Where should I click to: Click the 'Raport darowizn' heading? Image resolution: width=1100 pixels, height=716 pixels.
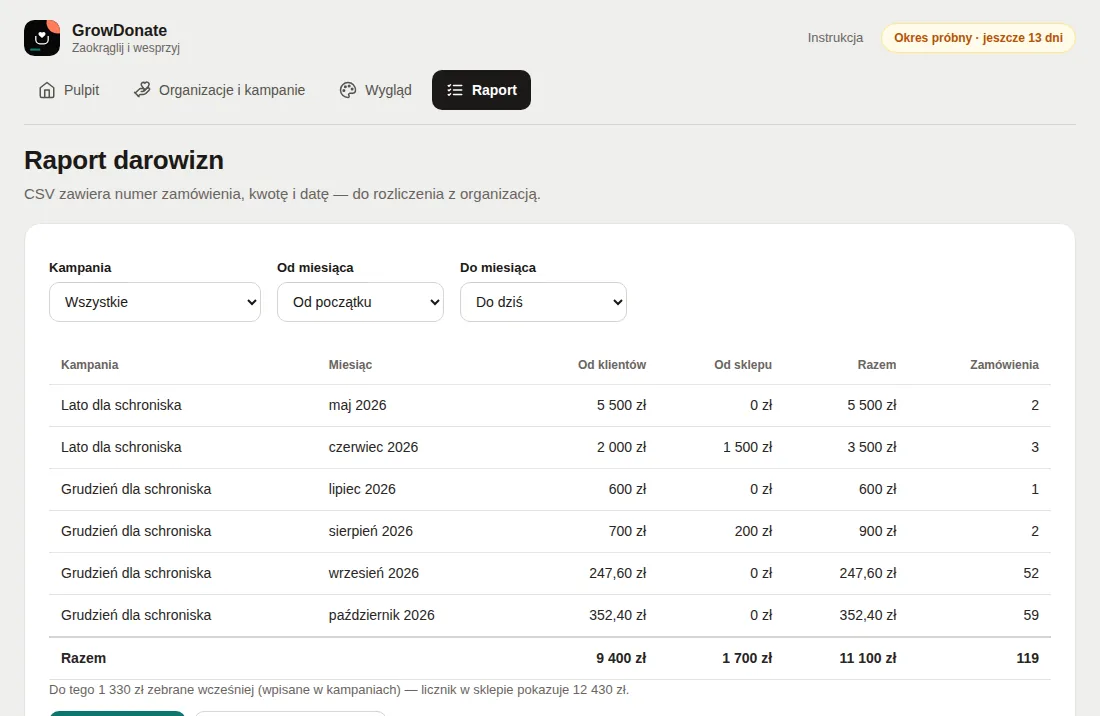[124, 161]
